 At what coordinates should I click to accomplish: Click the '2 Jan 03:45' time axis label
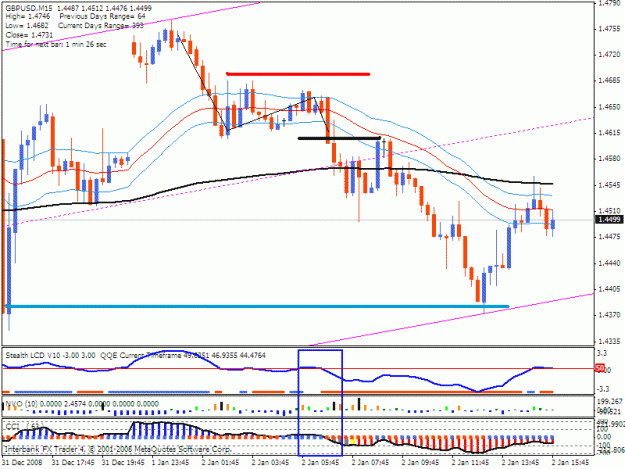coord(270,463)
